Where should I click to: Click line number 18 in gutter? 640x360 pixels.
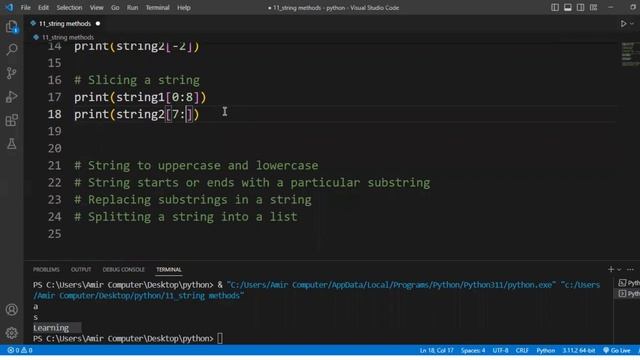[54, 114]
